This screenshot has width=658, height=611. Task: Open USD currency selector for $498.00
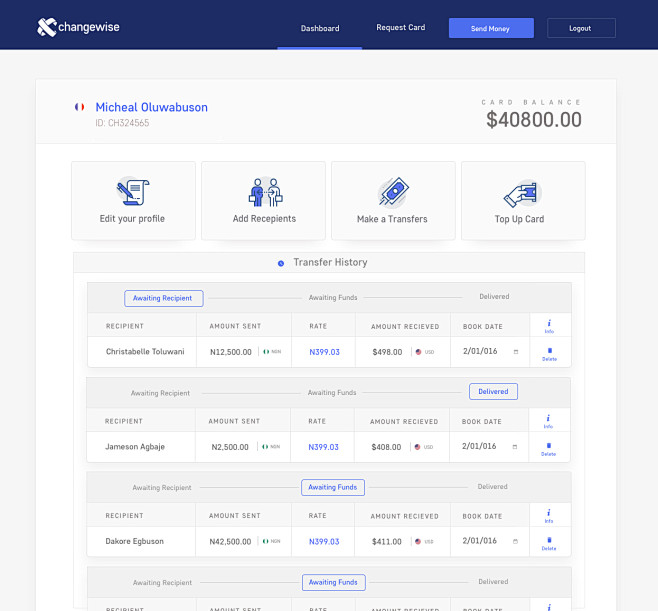click(x=425, y=352)
